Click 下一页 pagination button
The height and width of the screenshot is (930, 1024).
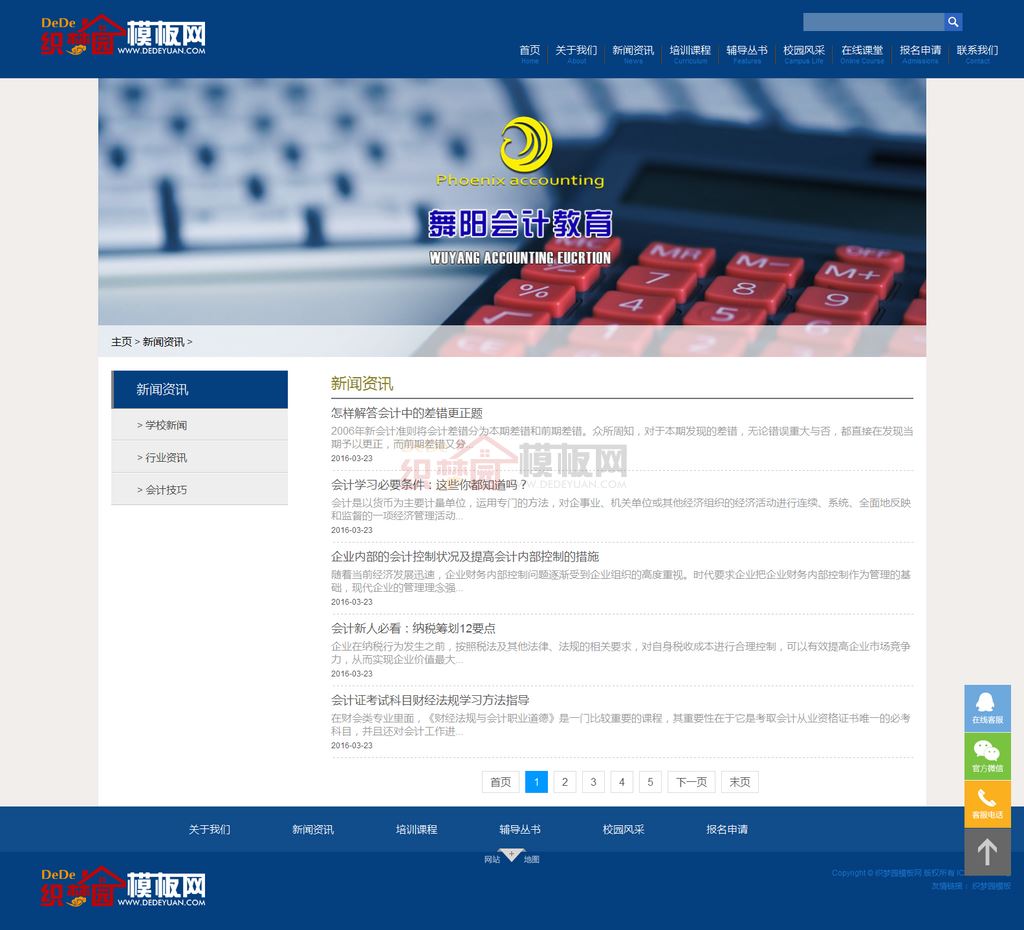691,782
